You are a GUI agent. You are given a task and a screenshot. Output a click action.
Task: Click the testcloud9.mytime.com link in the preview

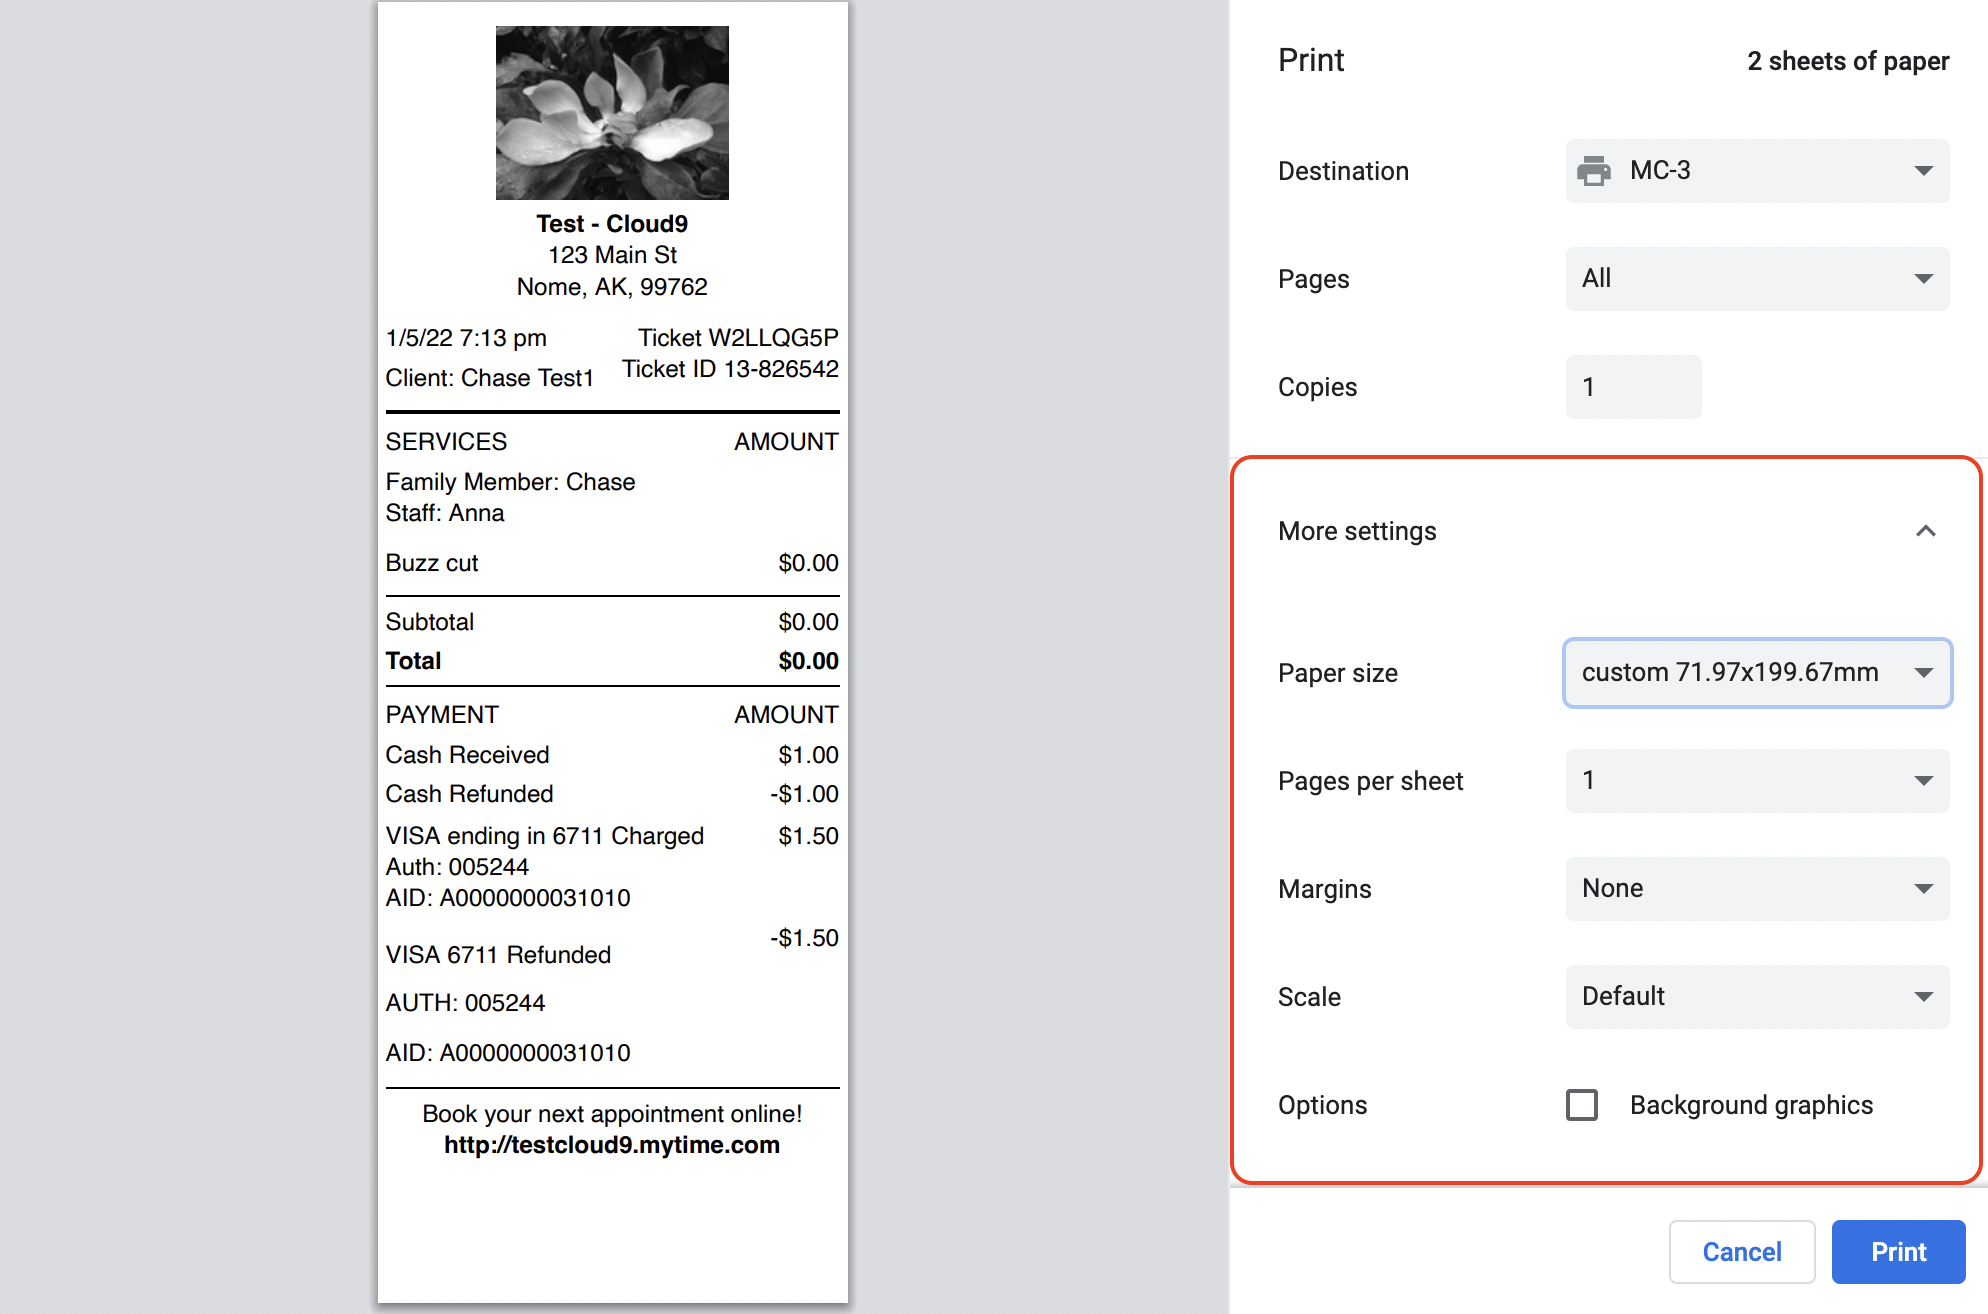[612, 1145]
